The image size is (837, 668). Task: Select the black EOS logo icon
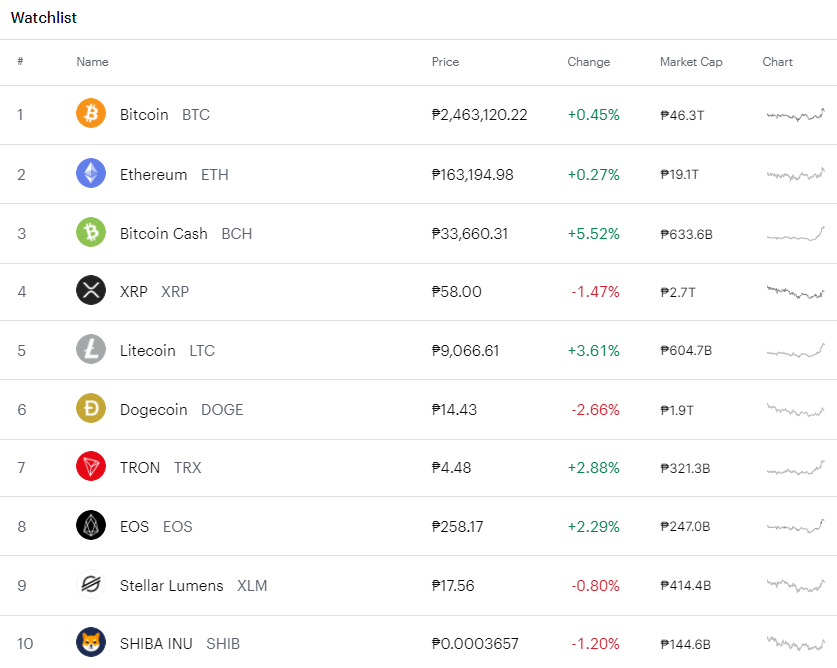coord(91,525)
